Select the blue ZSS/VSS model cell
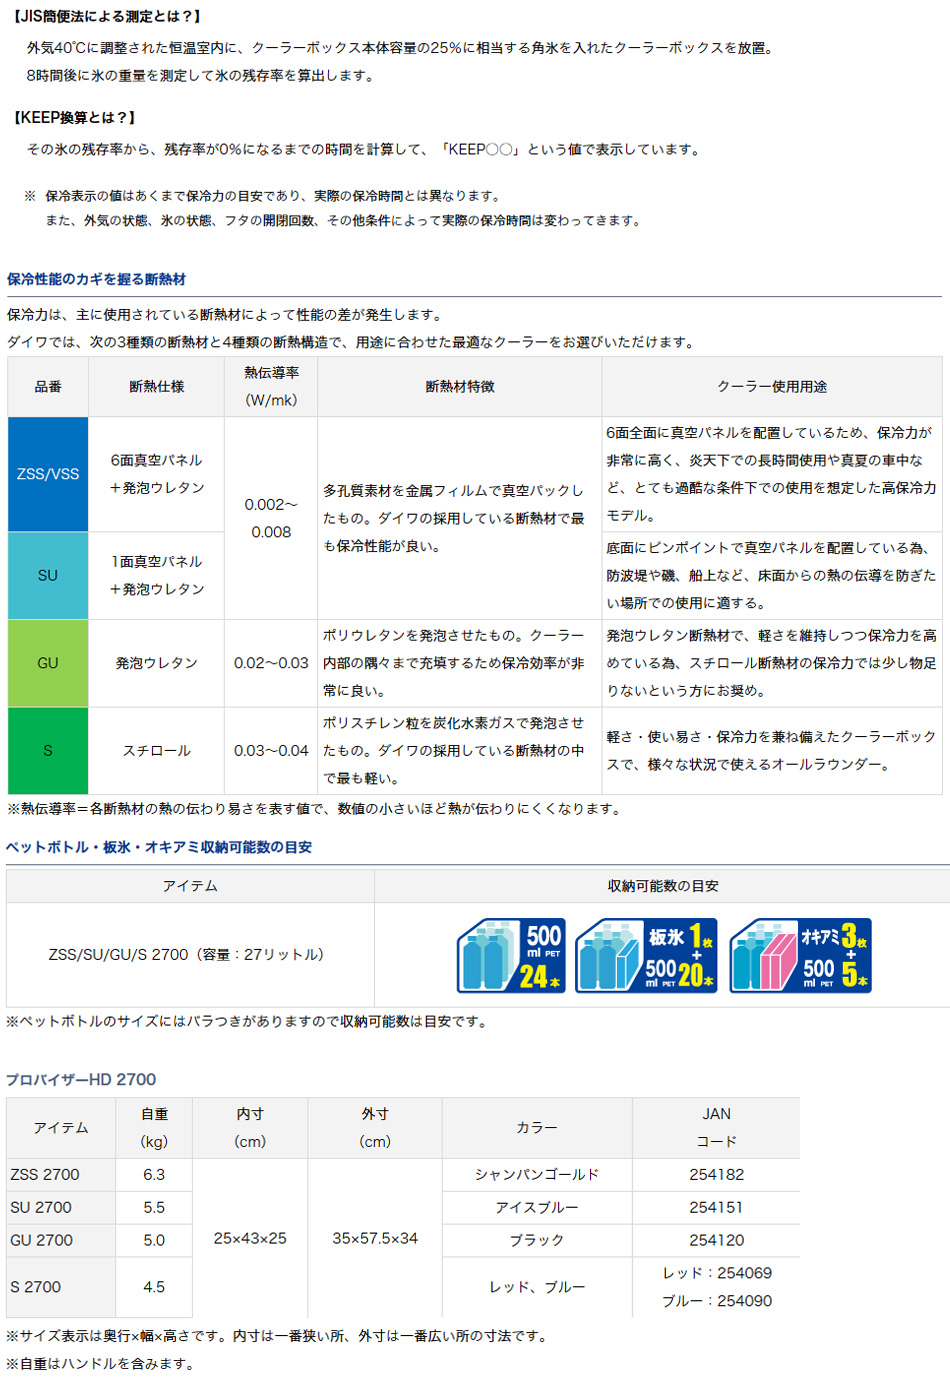This screenshot has height=1377, width=950. pyautogui.click(x=48, y=474)
